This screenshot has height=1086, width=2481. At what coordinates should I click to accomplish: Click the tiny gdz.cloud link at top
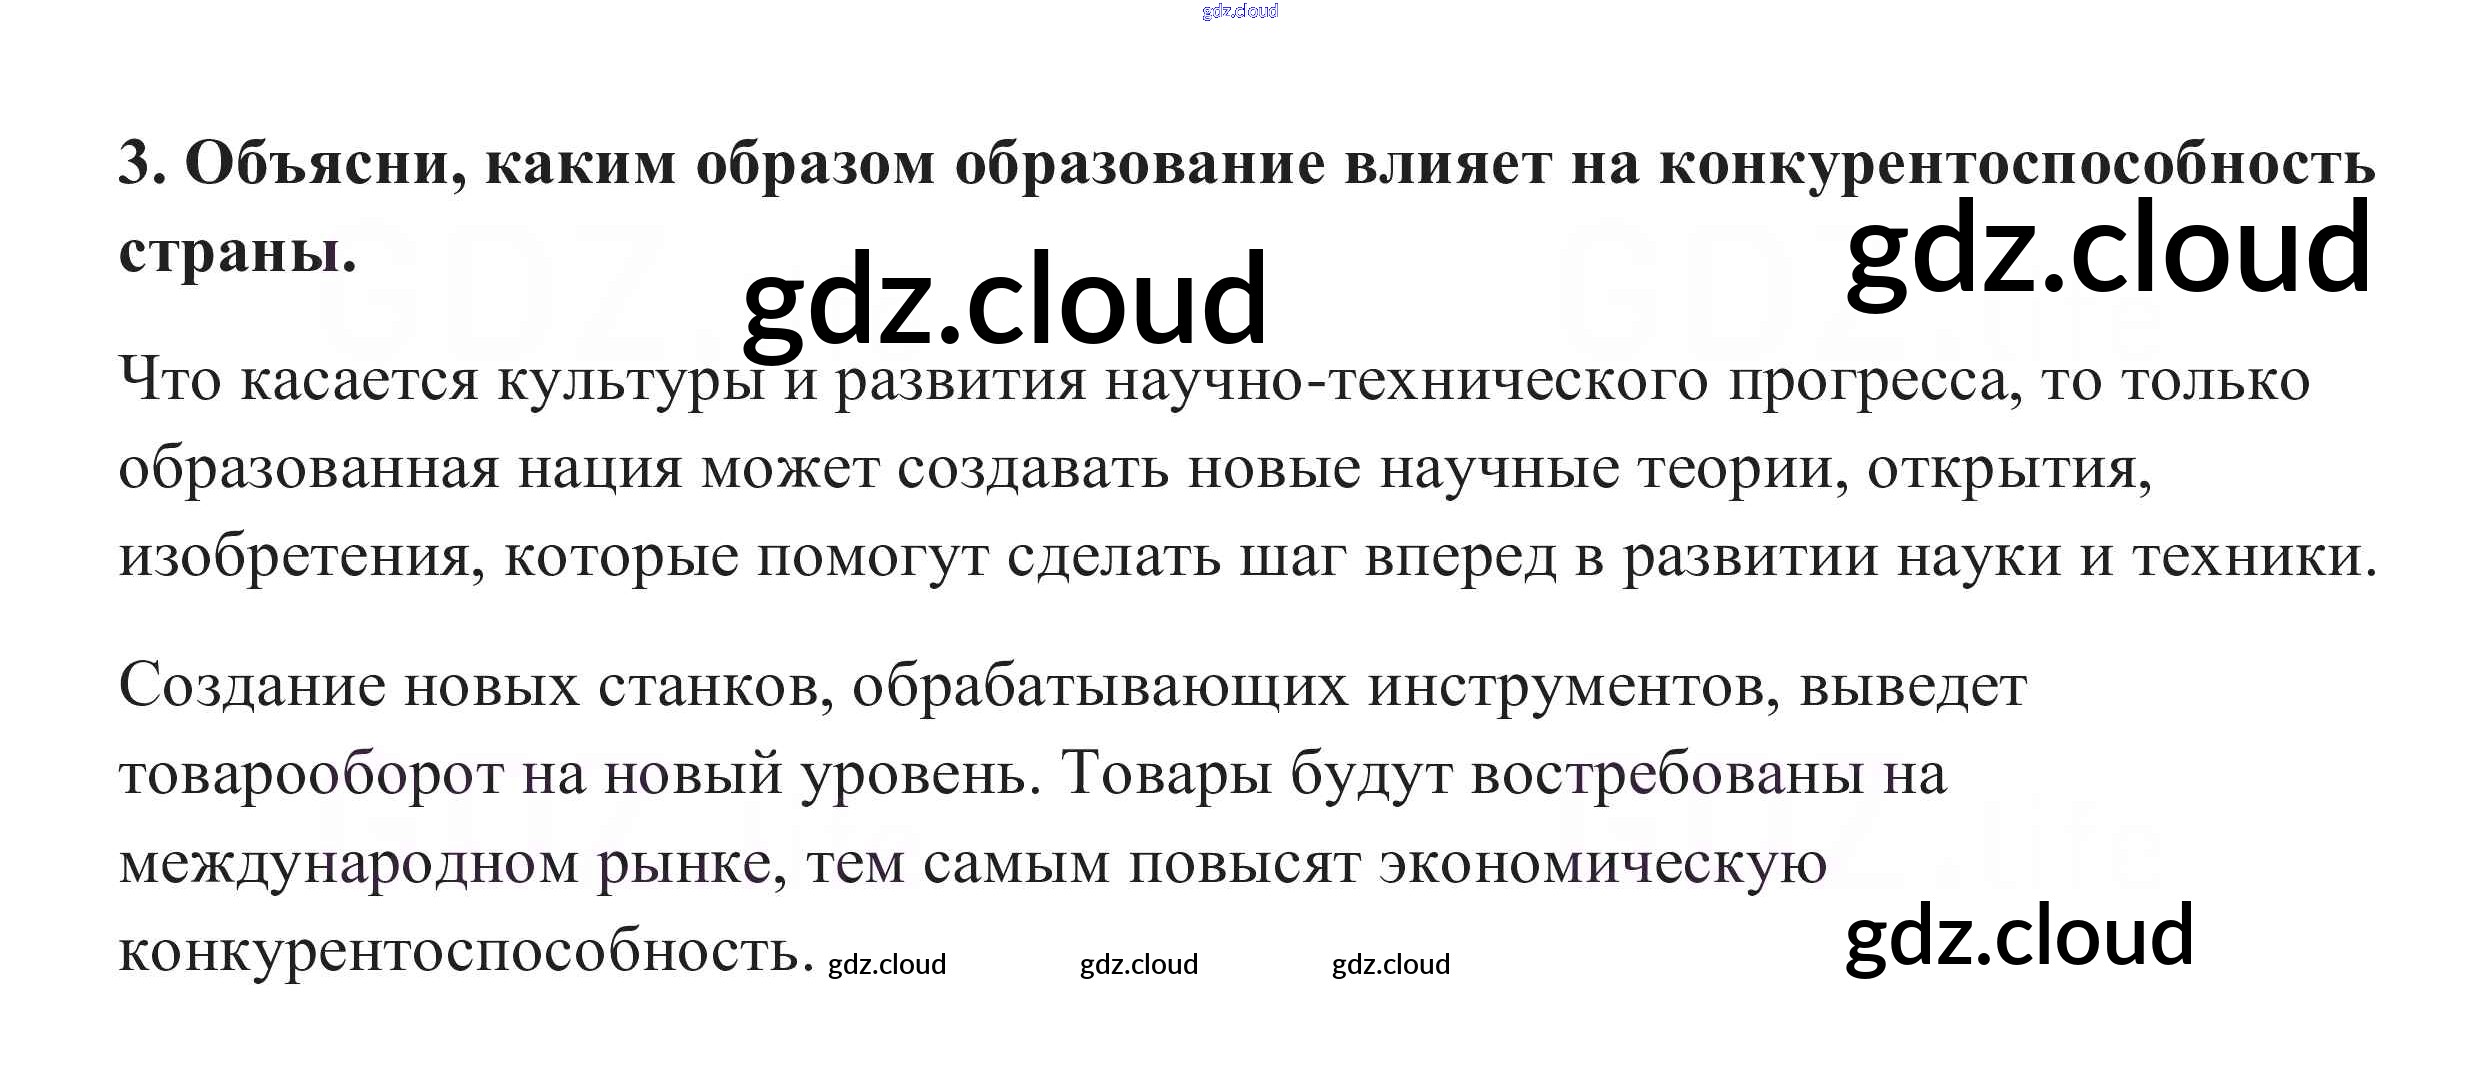point(1239,11)
